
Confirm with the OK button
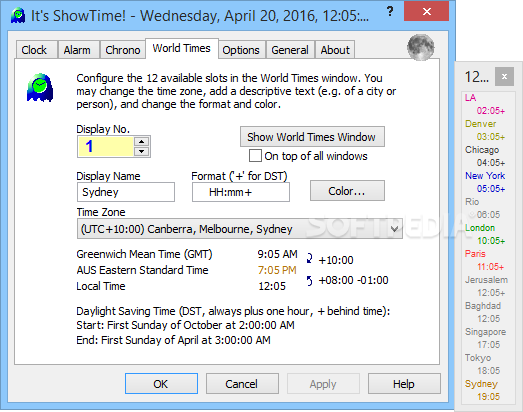(x=161, y=384)
